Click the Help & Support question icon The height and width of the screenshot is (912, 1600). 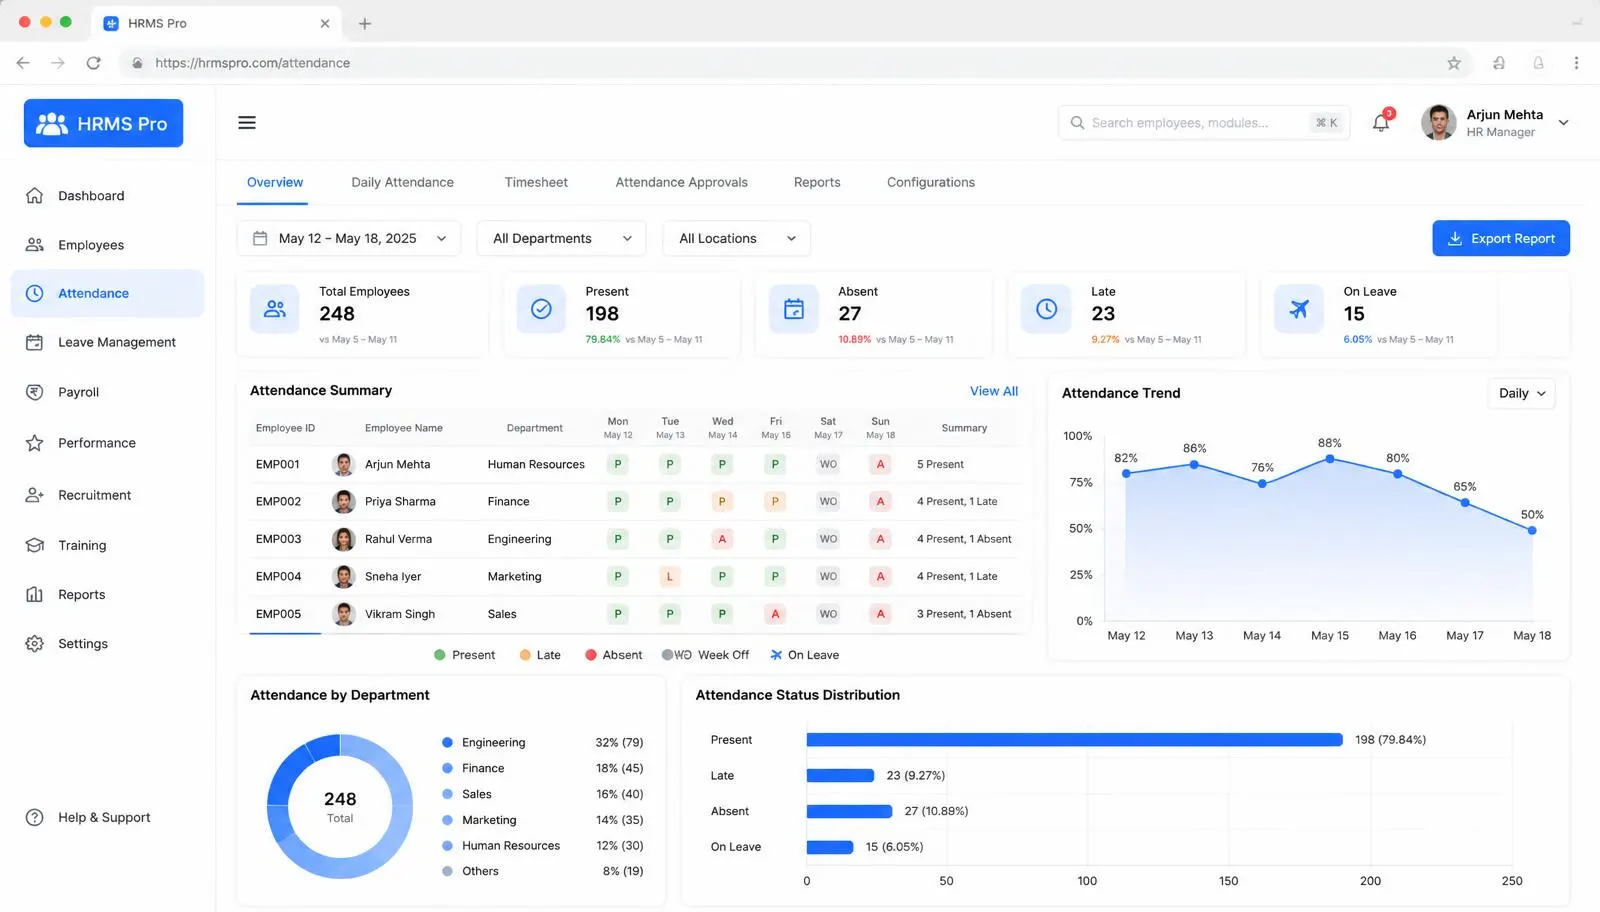(34, 817)
